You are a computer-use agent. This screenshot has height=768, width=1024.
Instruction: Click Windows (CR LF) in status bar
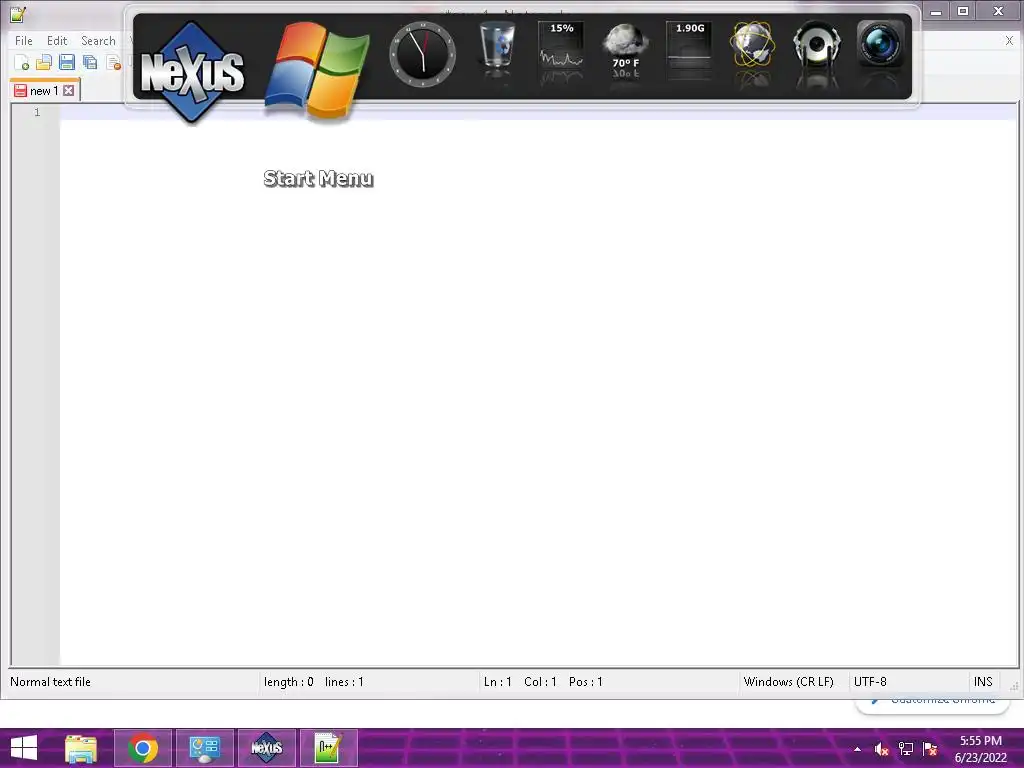point(788,682)
